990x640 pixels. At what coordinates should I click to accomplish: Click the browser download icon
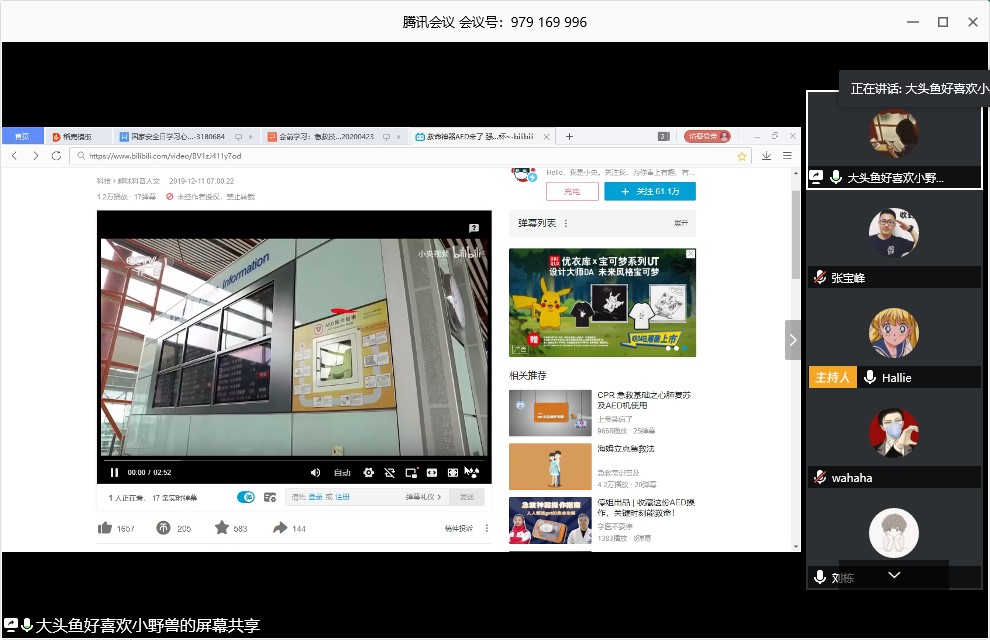point(766,156)
